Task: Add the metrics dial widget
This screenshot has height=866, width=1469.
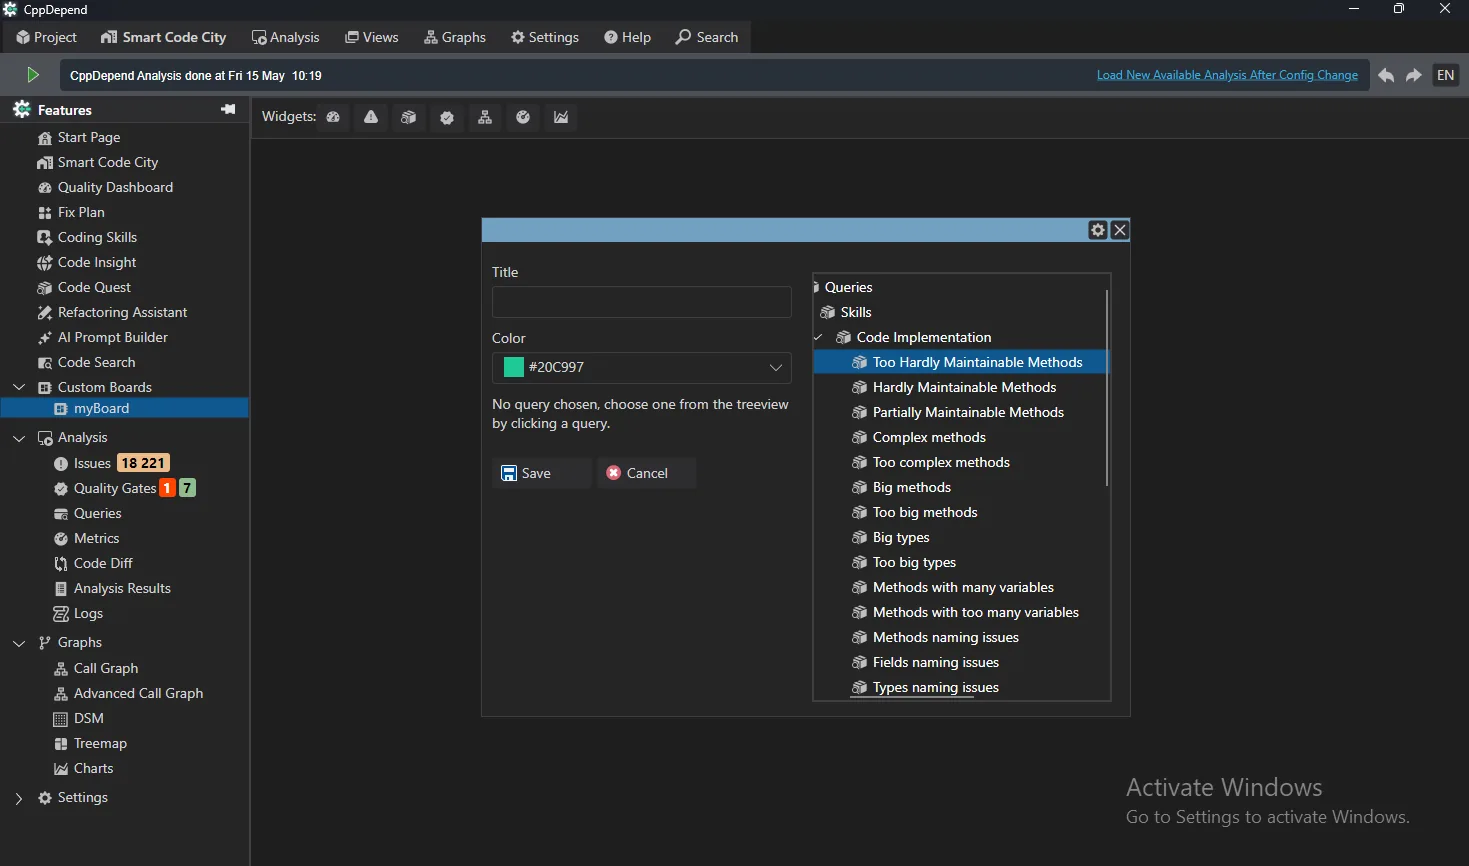Action: coord(523,117)
